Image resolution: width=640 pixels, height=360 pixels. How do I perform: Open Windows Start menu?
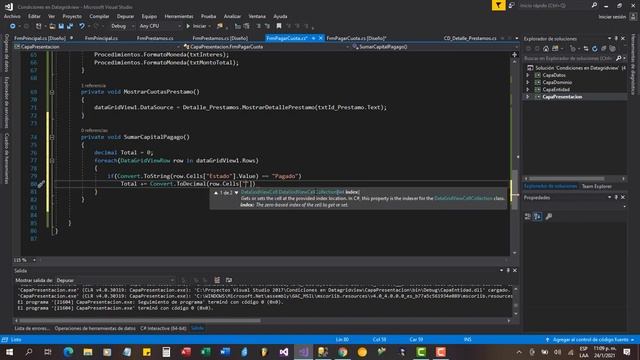(9, 352)
